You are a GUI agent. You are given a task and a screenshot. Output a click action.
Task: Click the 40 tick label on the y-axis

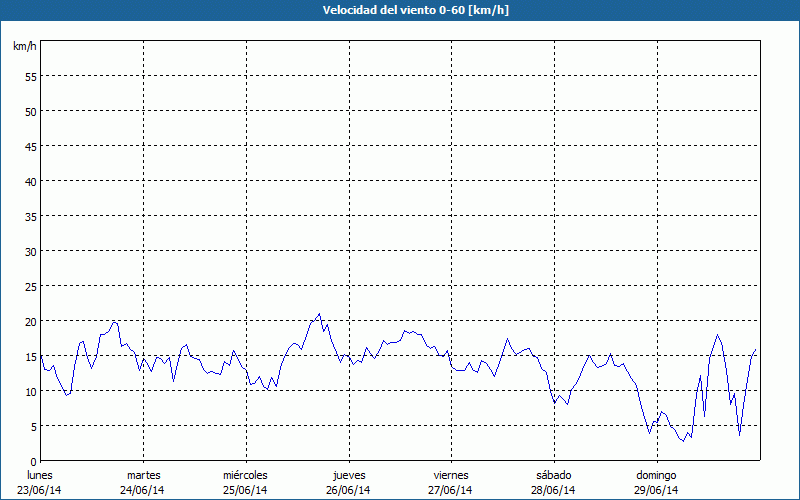[30, 181]
